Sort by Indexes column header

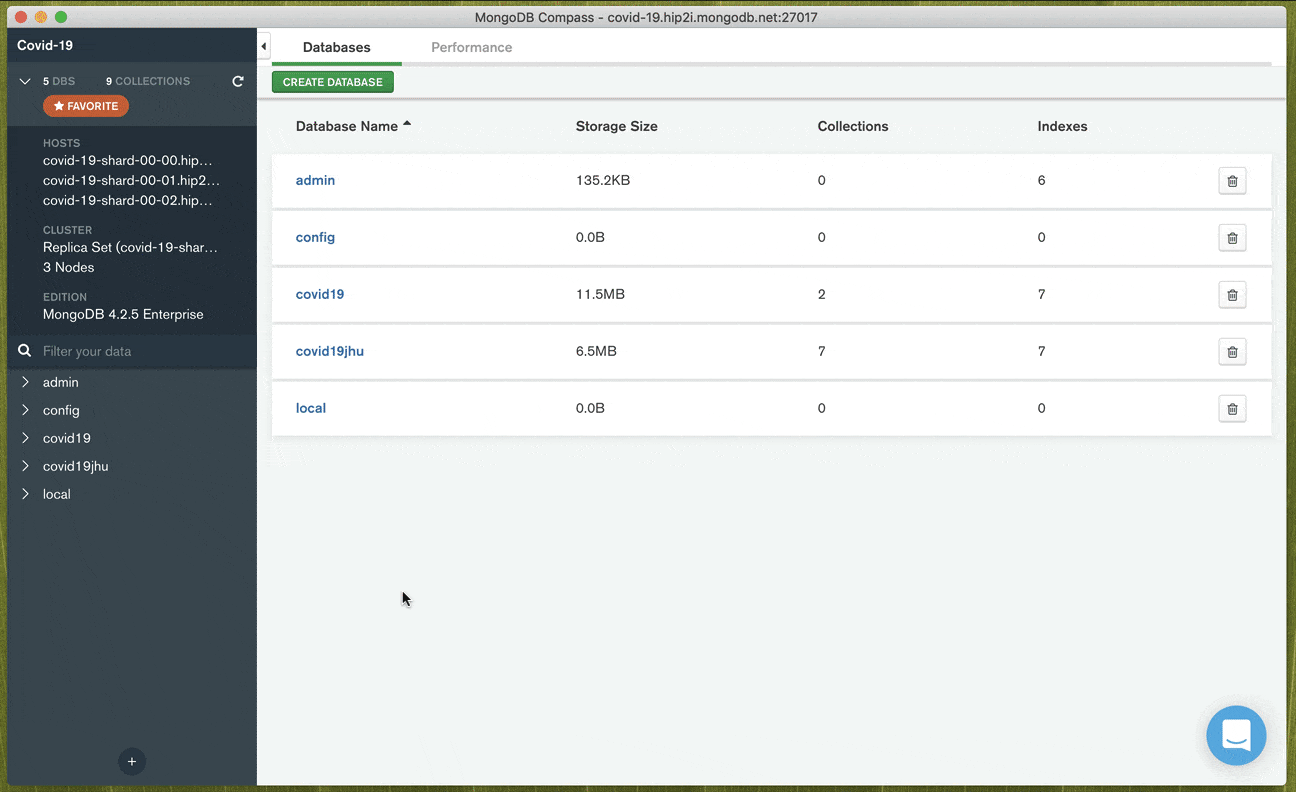pos(1062,126)
